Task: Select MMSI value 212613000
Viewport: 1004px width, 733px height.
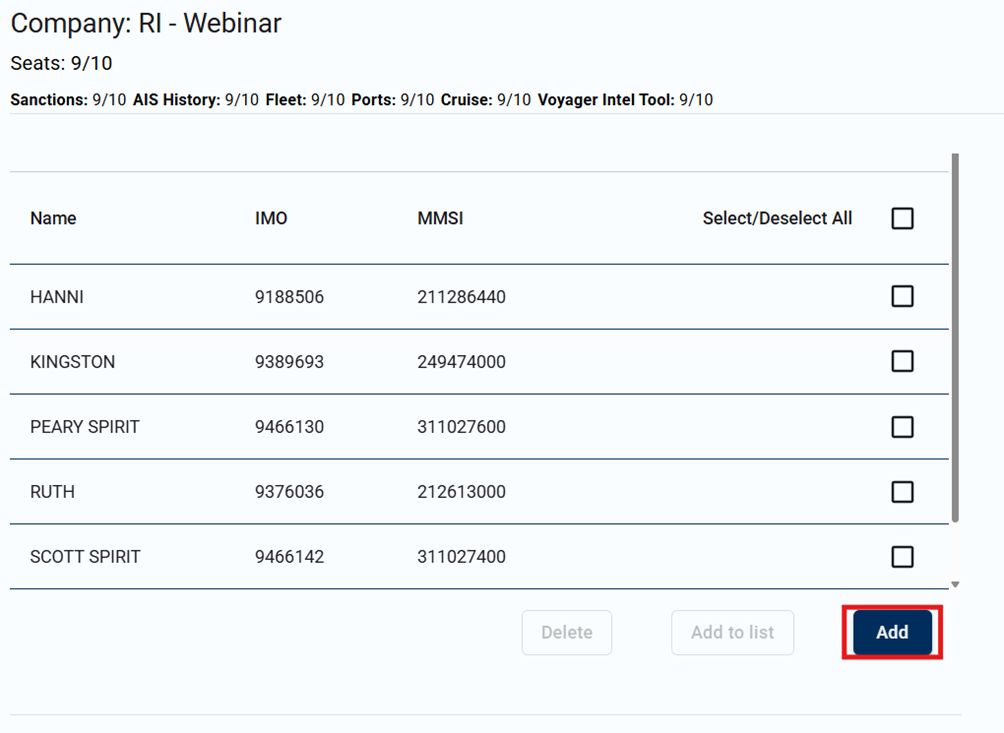Action: pos(461,492)
